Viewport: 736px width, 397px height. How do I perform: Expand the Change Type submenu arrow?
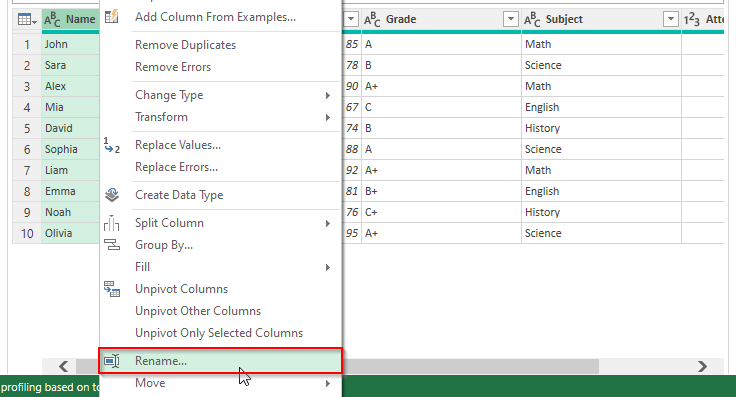[x=328, y=95]
